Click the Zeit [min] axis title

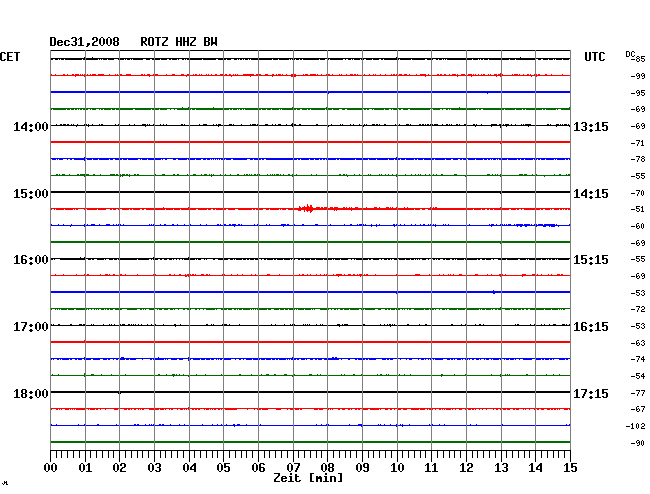[308, 478]
